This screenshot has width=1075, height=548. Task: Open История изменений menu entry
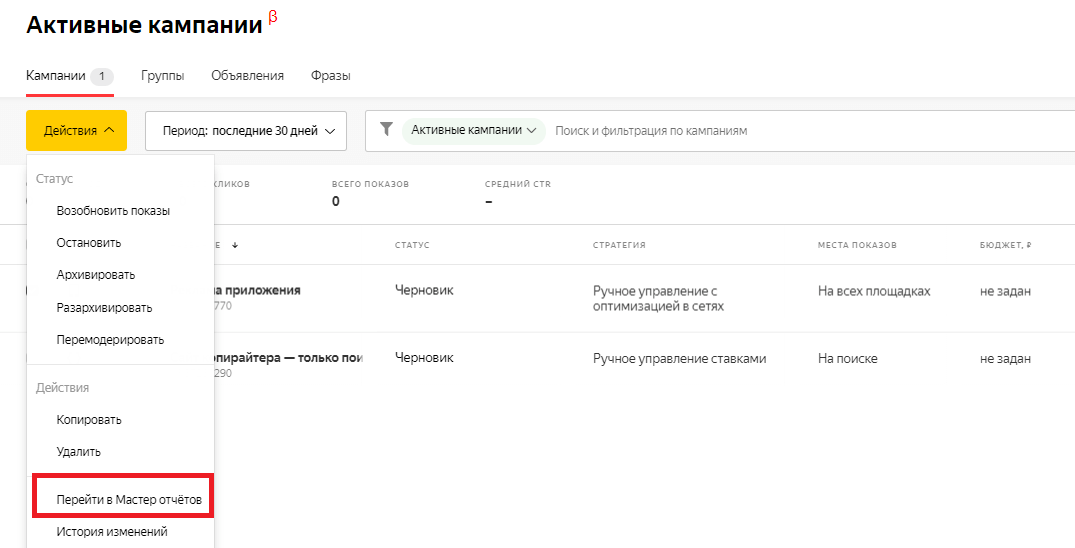click(x=112, y=532)
